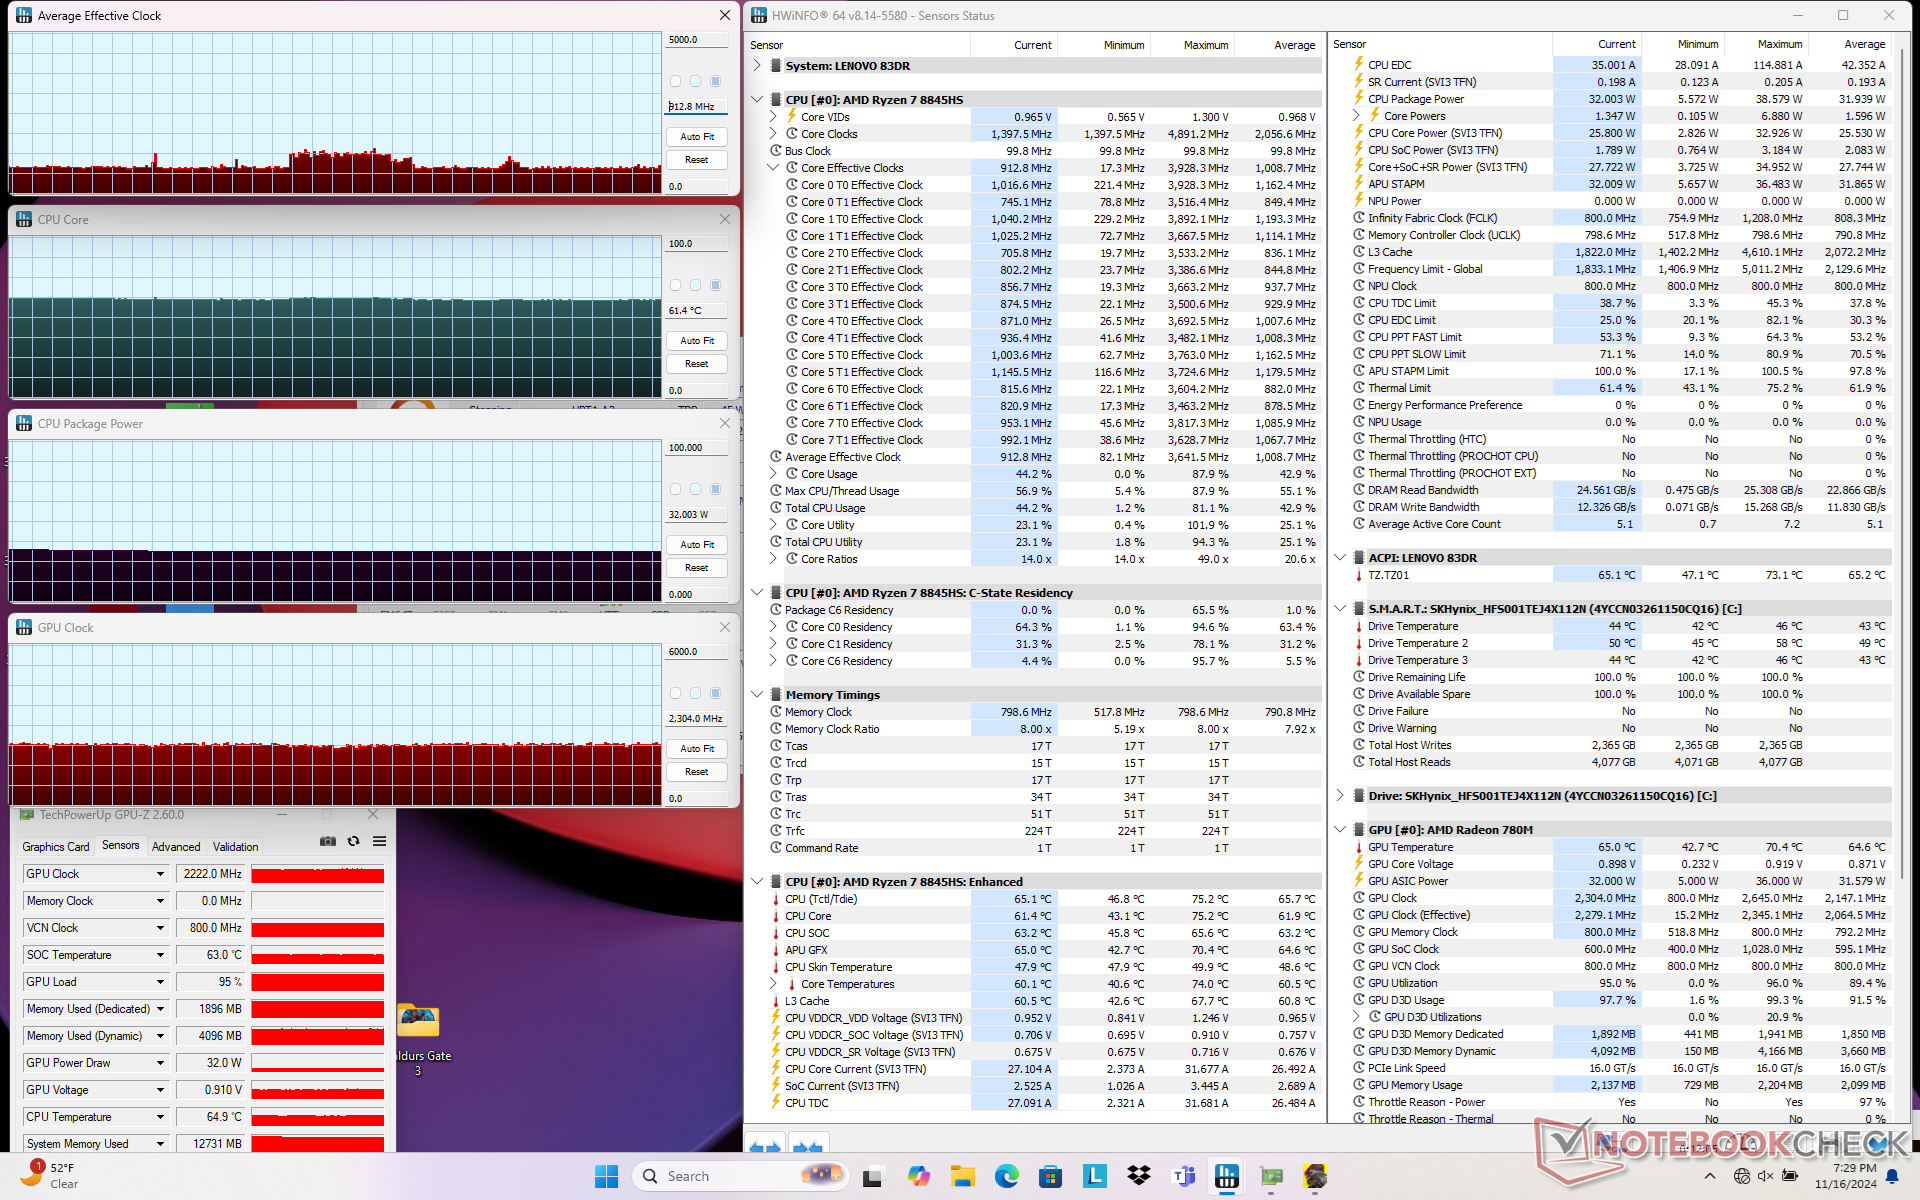The image size is (1920, 1200).
Task: Open the desktop folder icon above 'ldurs Gate 3'
Action: pyautogui.click(x=418, y=1021)
